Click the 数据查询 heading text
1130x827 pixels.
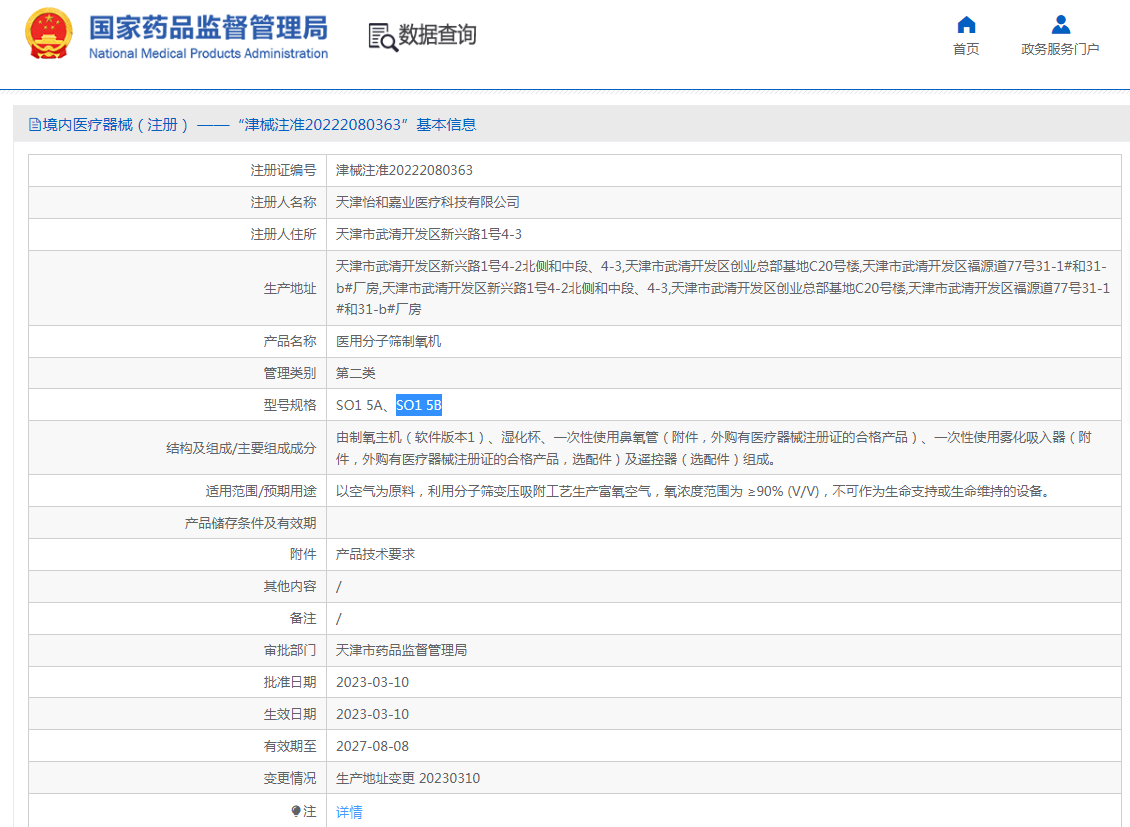(x=437, y=35)
